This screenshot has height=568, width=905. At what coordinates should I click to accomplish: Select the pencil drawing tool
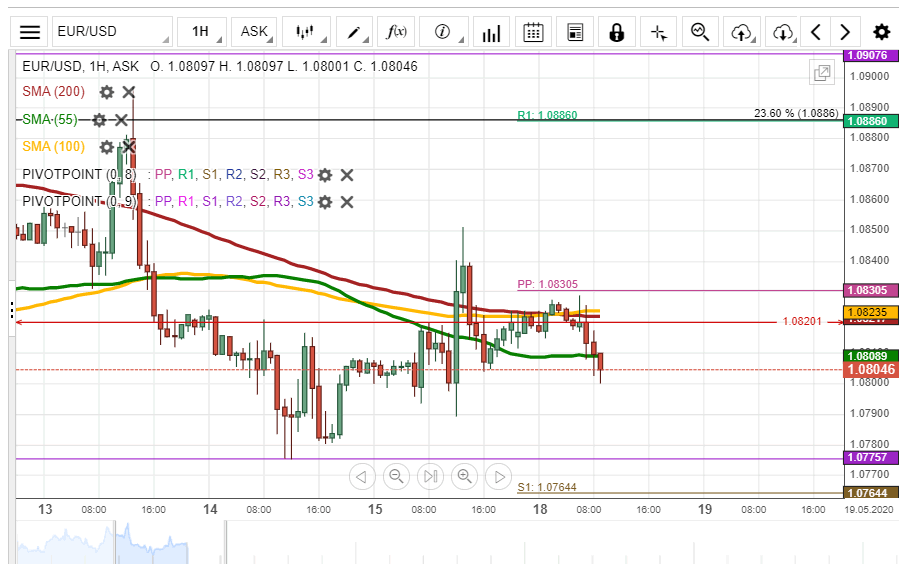(x=354, y=32)
